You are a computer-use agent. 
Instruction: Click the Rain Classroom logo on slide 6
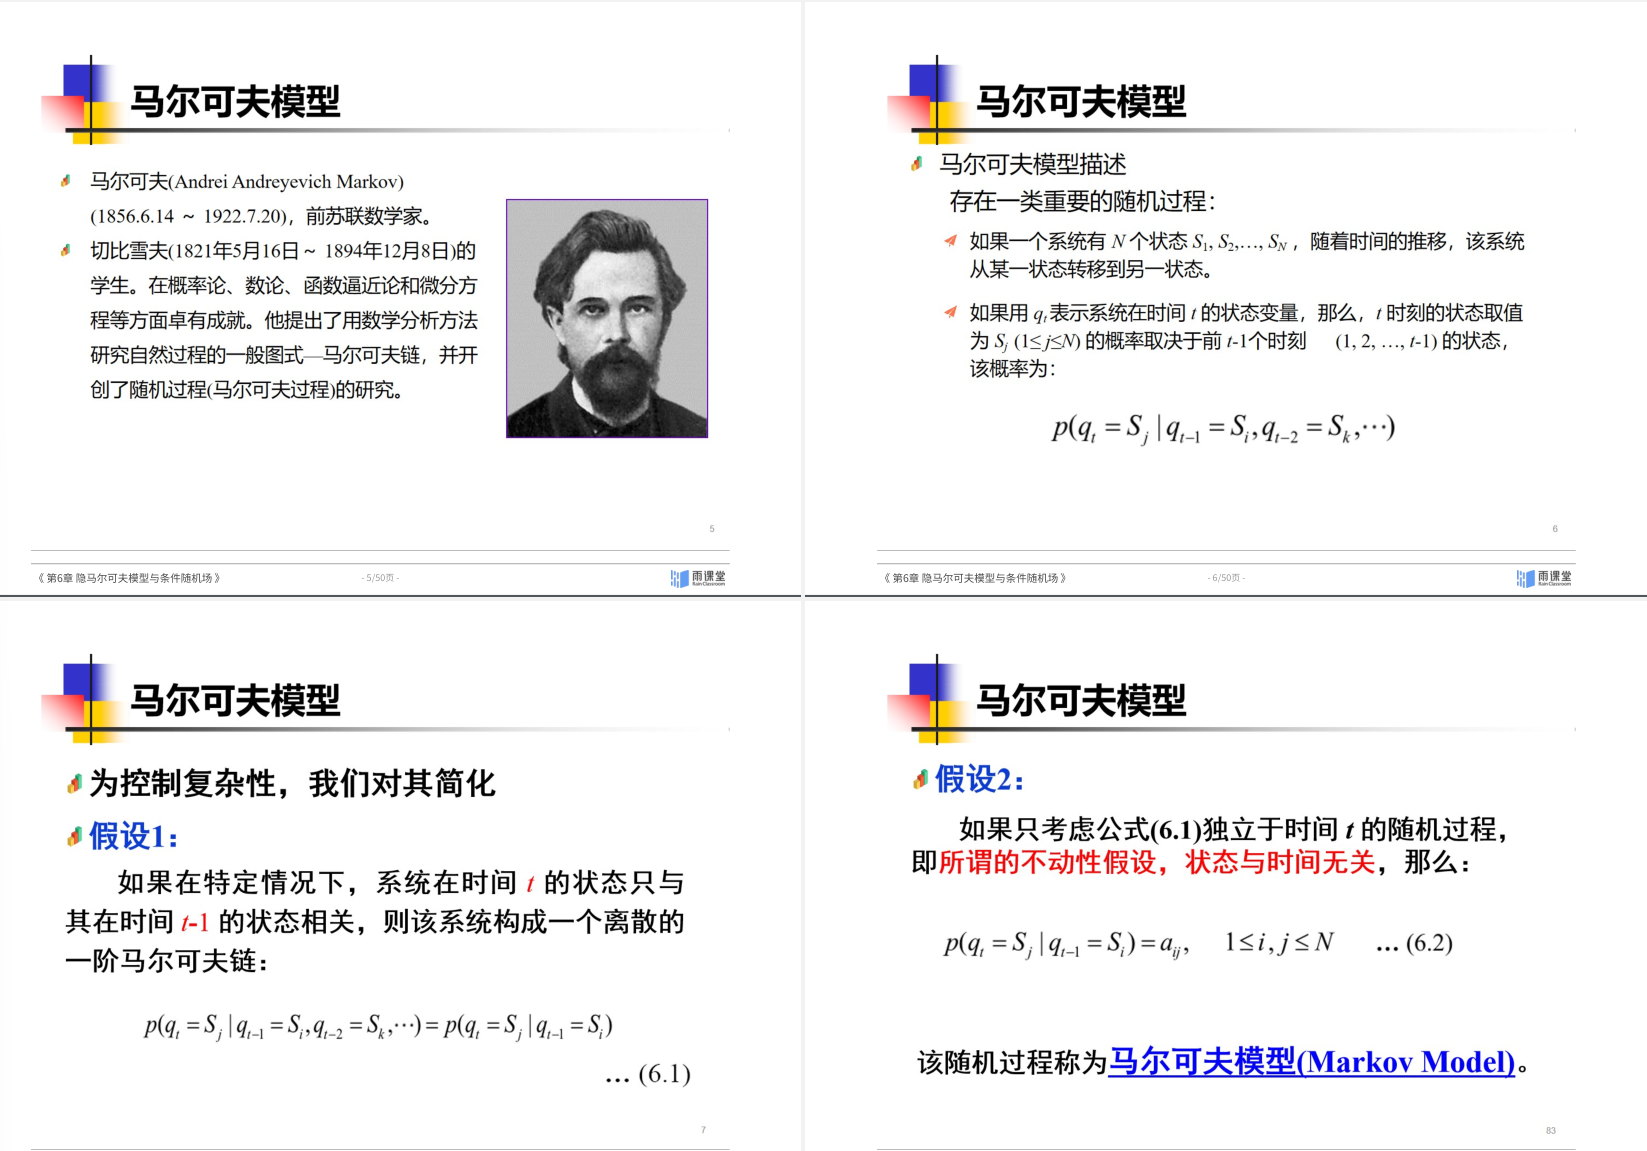(1543, 578)
